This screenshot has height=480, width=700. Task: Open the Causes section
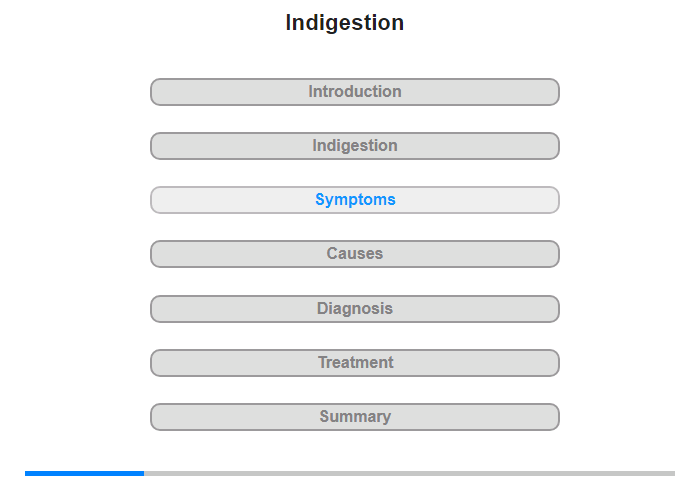coord(354,254)
